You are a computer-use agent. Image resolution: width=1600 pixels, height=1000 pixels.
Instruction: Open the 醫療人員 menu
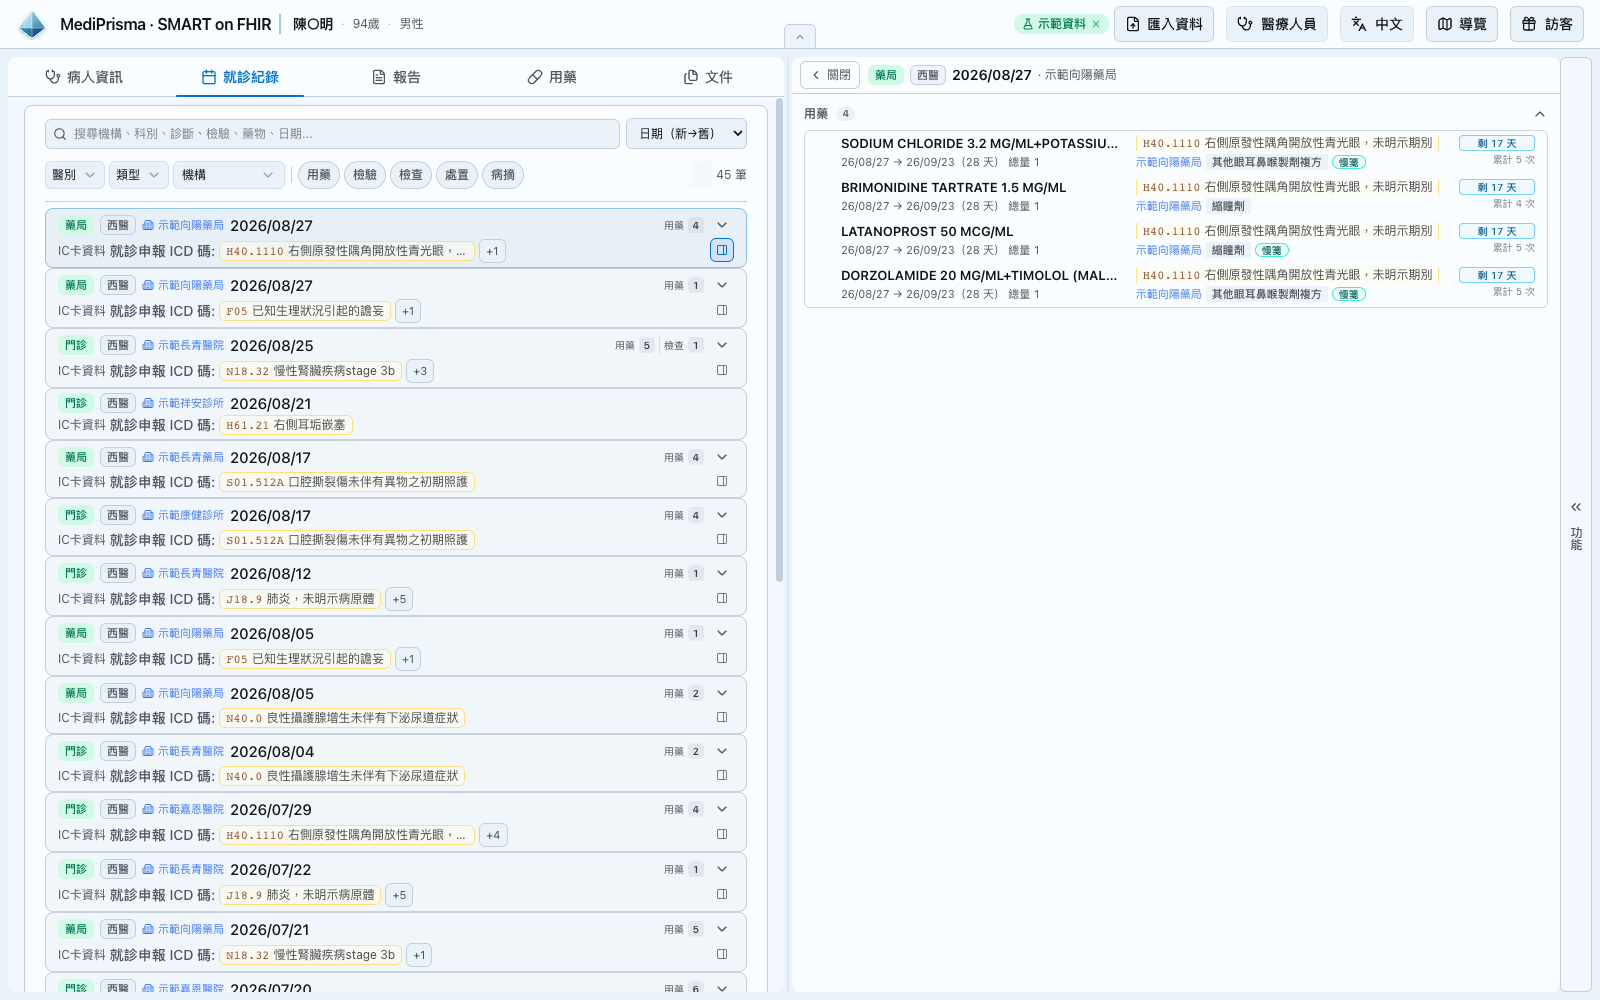pos(1277,24)
